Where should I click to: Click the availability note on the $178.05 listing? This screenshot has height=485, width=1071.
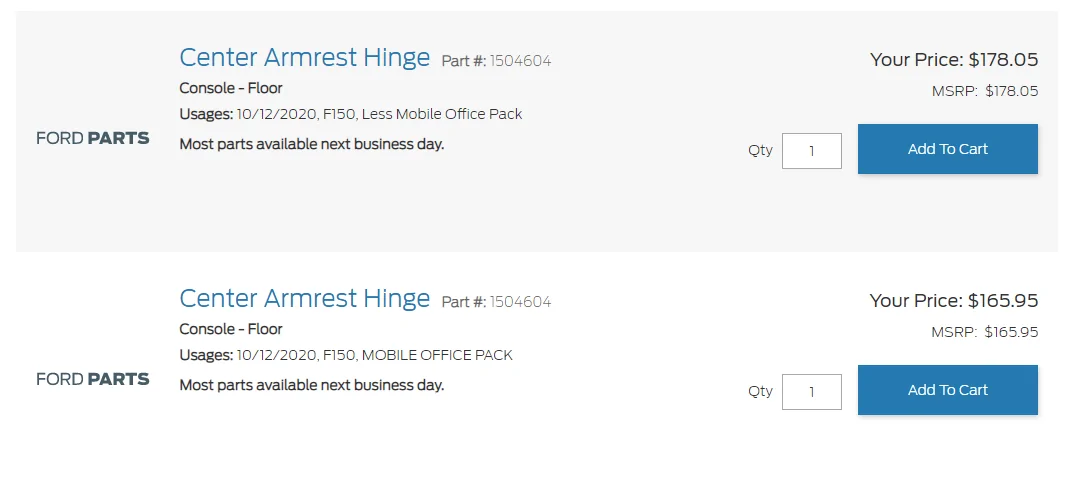click(x=311, y=144)
